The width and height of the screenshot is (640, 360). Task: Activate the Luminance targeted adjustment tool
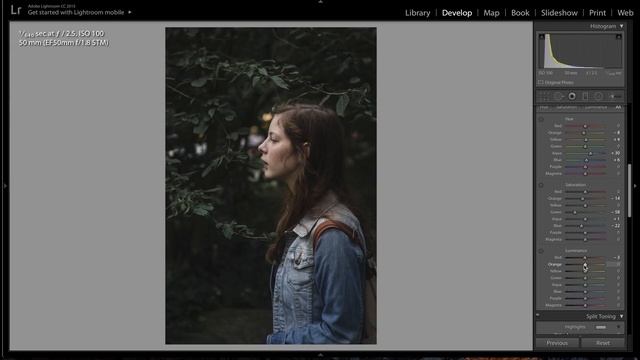click(x=541, y=251)
